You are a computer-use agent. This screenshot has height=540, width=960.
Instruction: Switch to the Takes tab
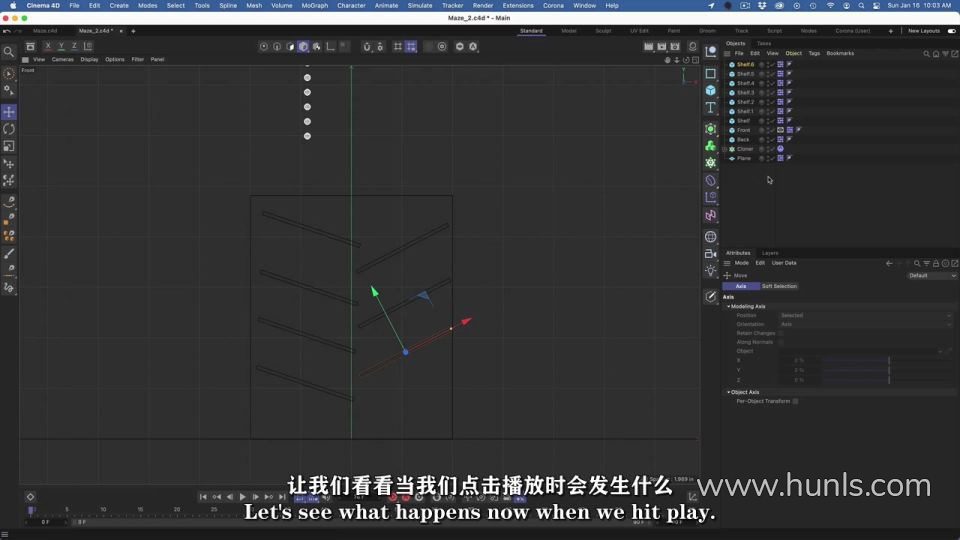click(x=763, y=43)
